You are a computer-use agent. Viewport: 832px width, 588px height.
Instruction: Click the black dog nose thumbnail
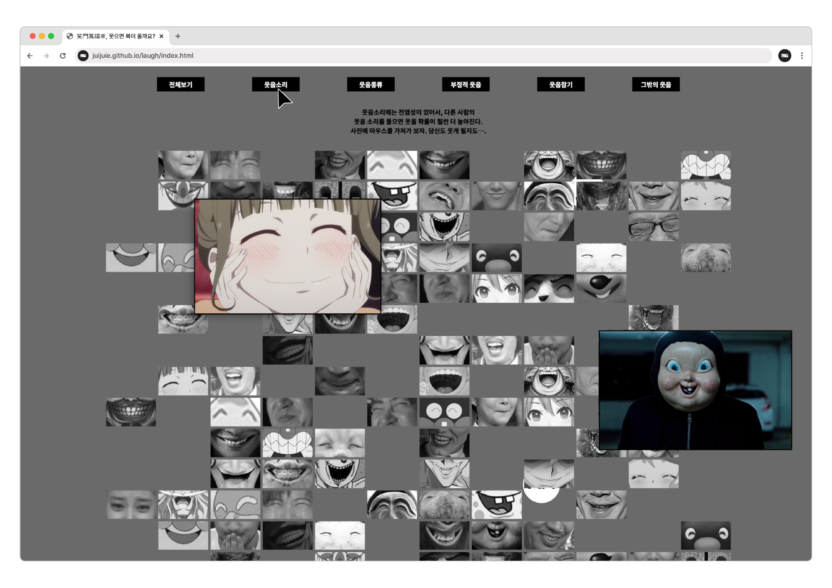click(x=601, y=287)
